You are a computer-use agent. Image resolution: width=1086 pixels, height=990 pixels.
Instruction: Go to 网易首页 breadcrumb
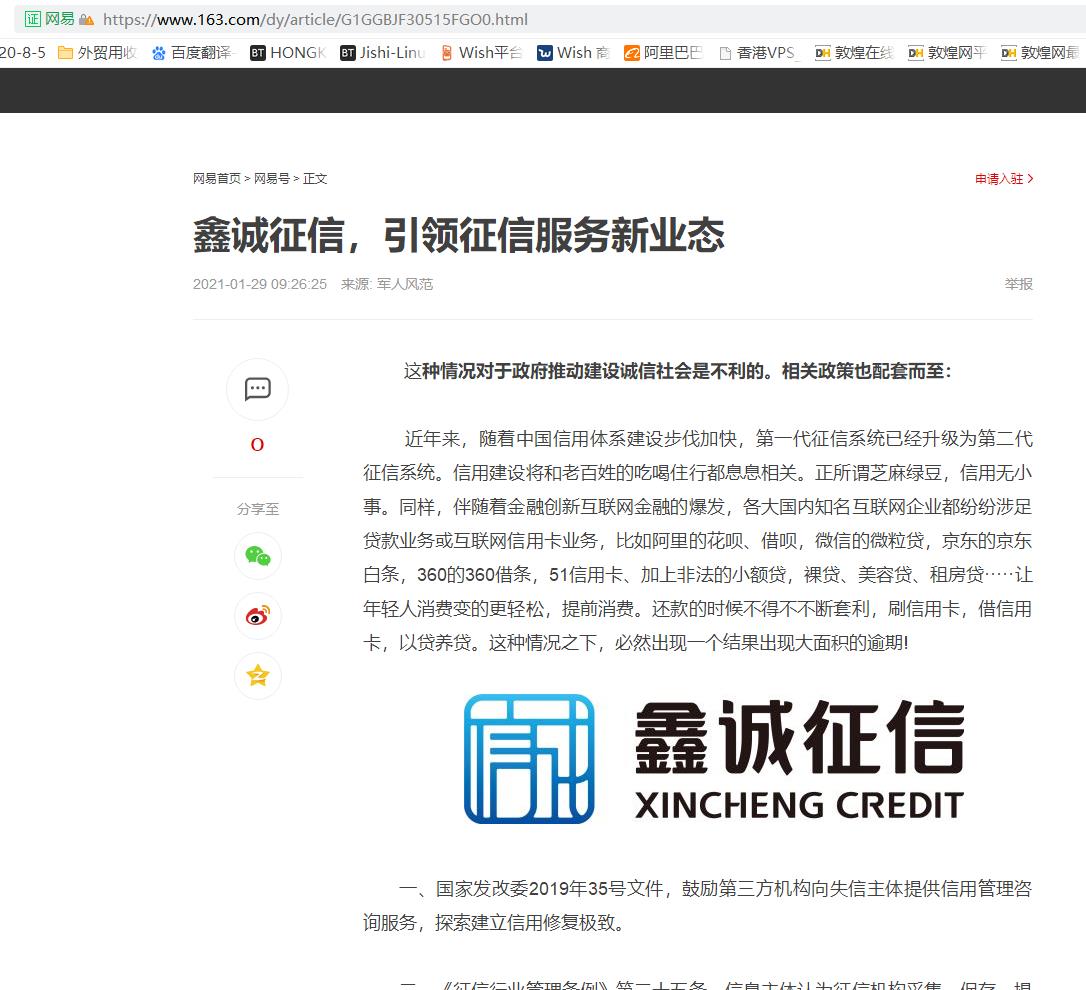pyautogui.click(x=217, y=179)
